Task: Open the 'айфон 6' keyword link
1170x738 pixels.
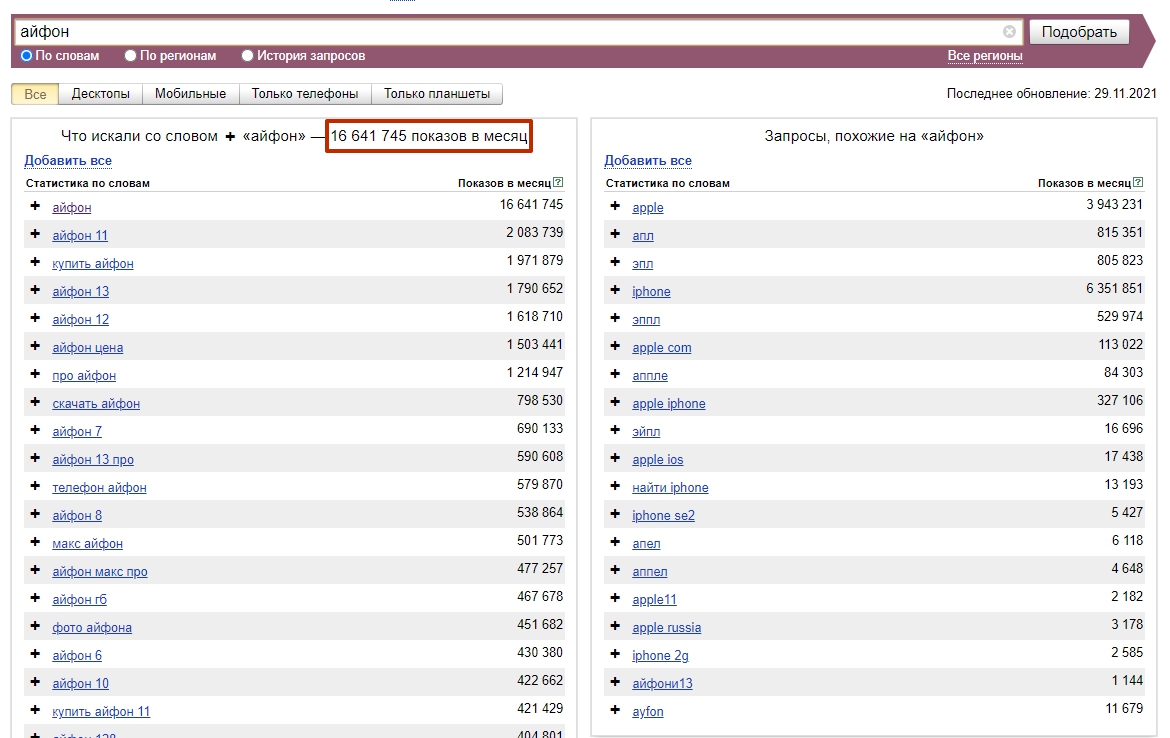Action: tap(77, 656)
